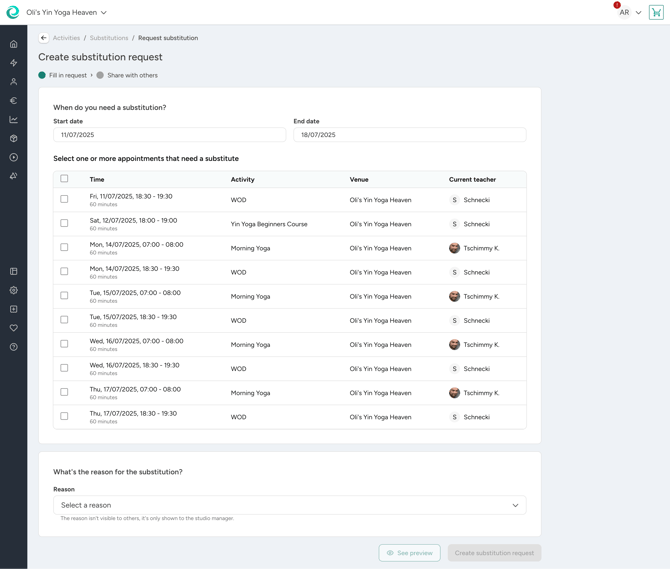Select the Sat 12/07/2025 Yin Yoga Beginners Course row checkbox

coord(65,223)
